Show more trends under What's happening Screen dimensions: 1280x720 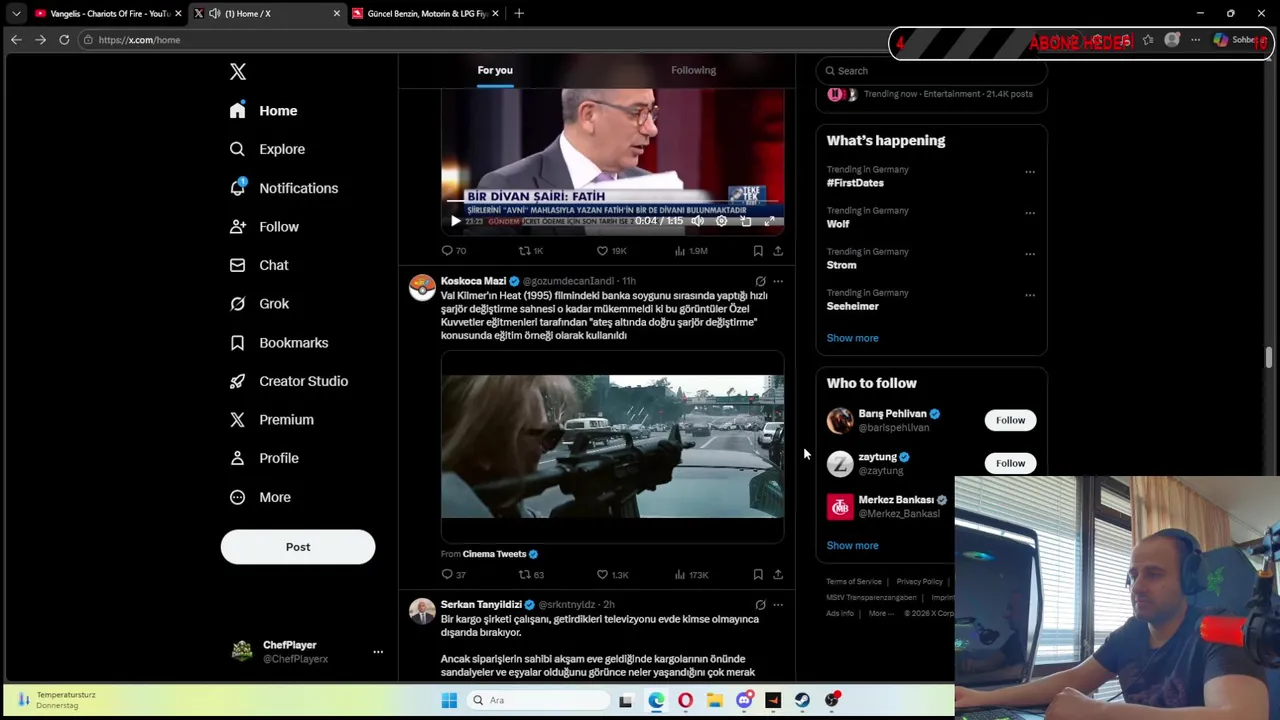pyautogui.click(x=852, y=338)
